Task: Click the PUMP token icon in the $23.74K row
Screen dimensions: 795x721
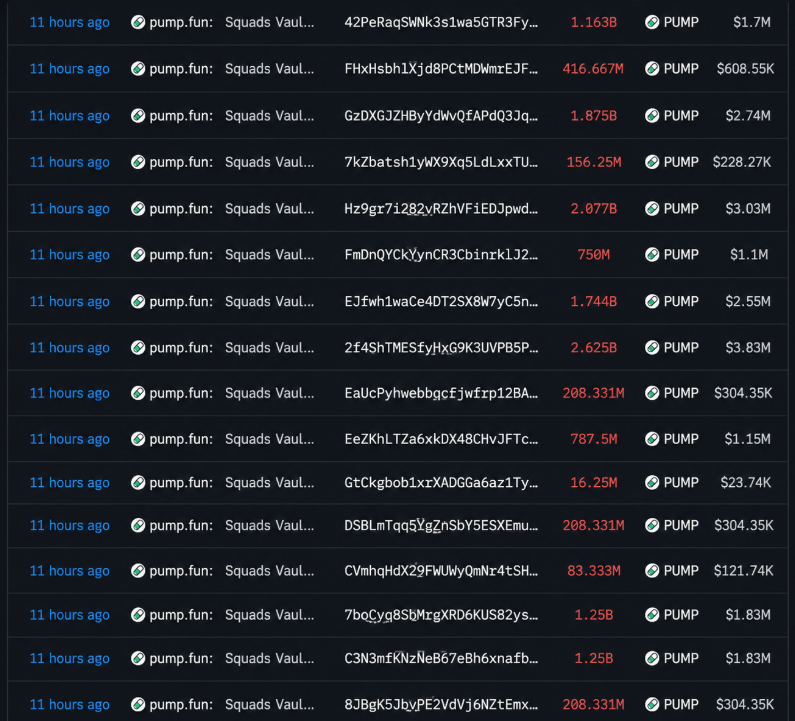Action: (x=652, y=483)
